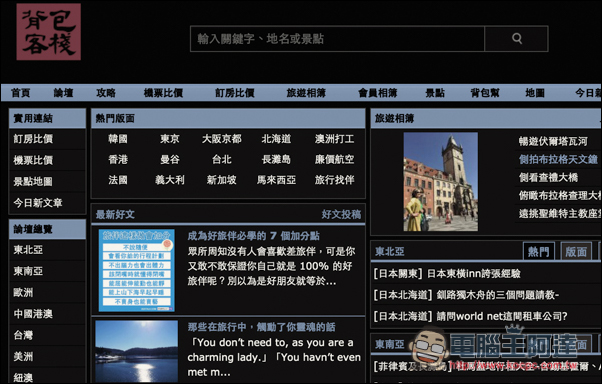This screenshot has width=602, height=384.
Task: Click the blue travel-companion checklist thumbnail
Action: pyautogui.click(x=137, y=270)
